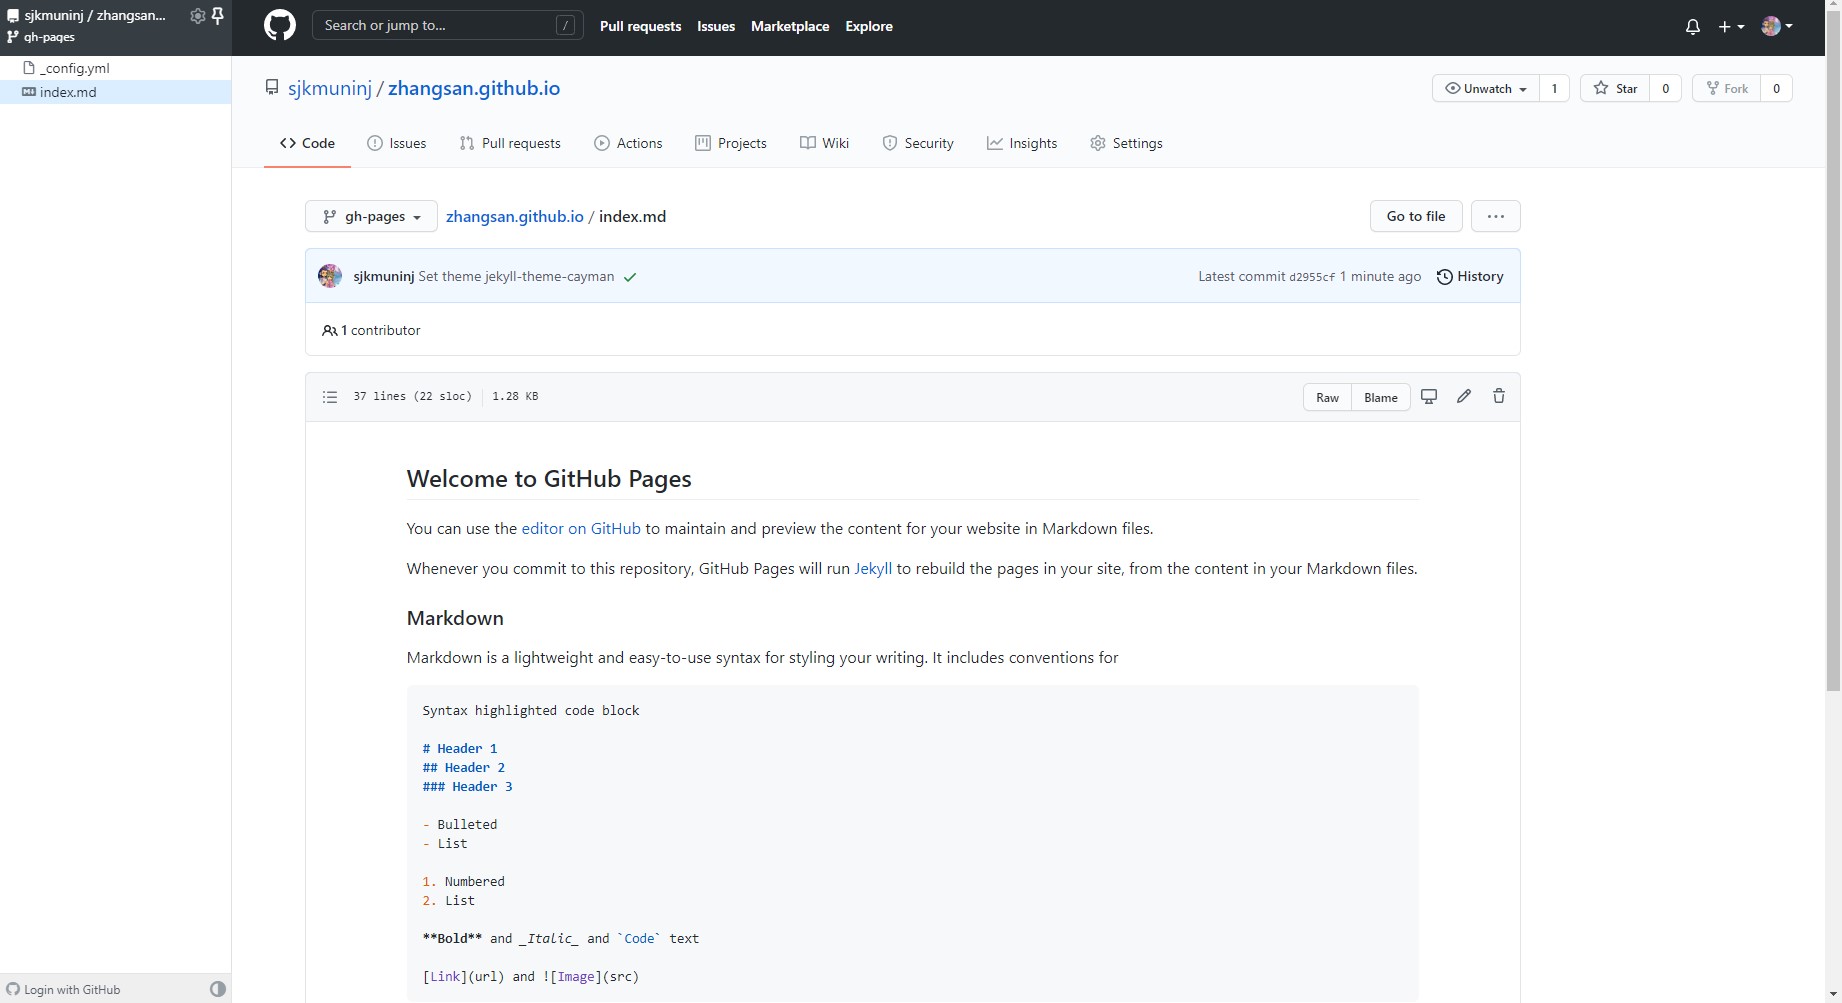Pin the Octotree sidebar
This screenshot has width=1842, height=1003.
point(218,15)
